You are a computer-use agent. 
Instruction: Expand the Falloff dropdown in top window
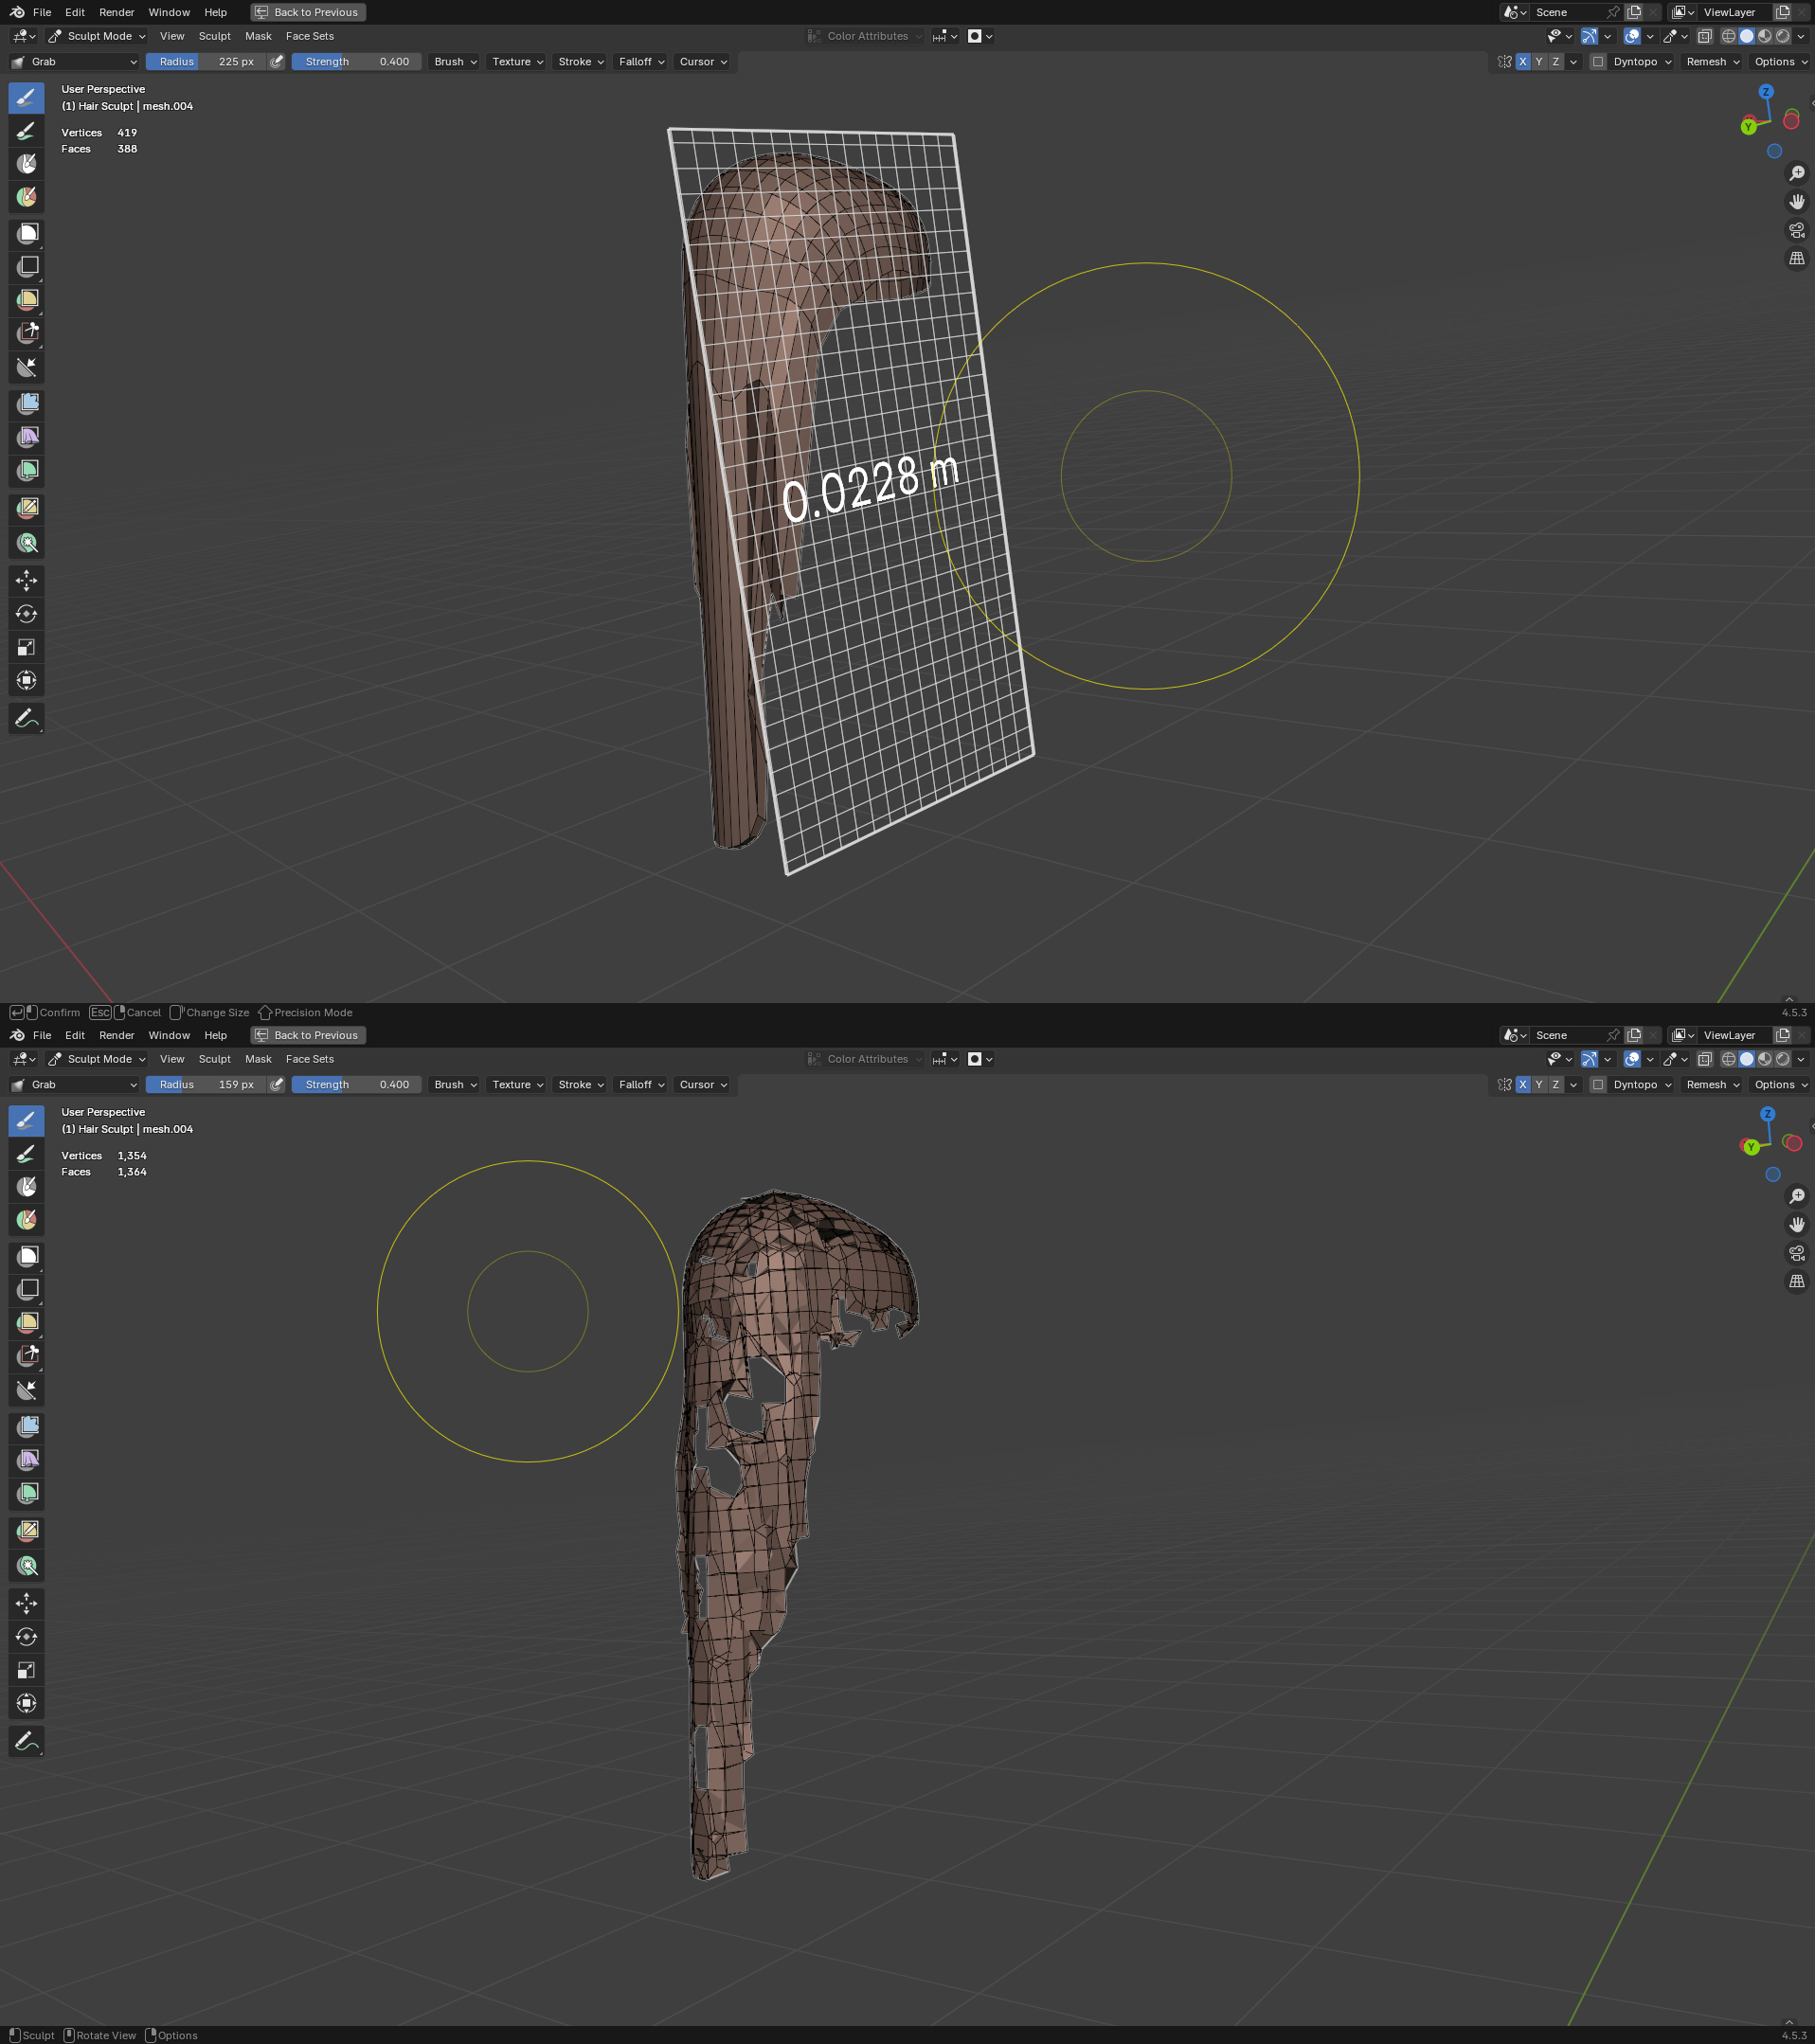pyautogui.click(x=641, y=62)
